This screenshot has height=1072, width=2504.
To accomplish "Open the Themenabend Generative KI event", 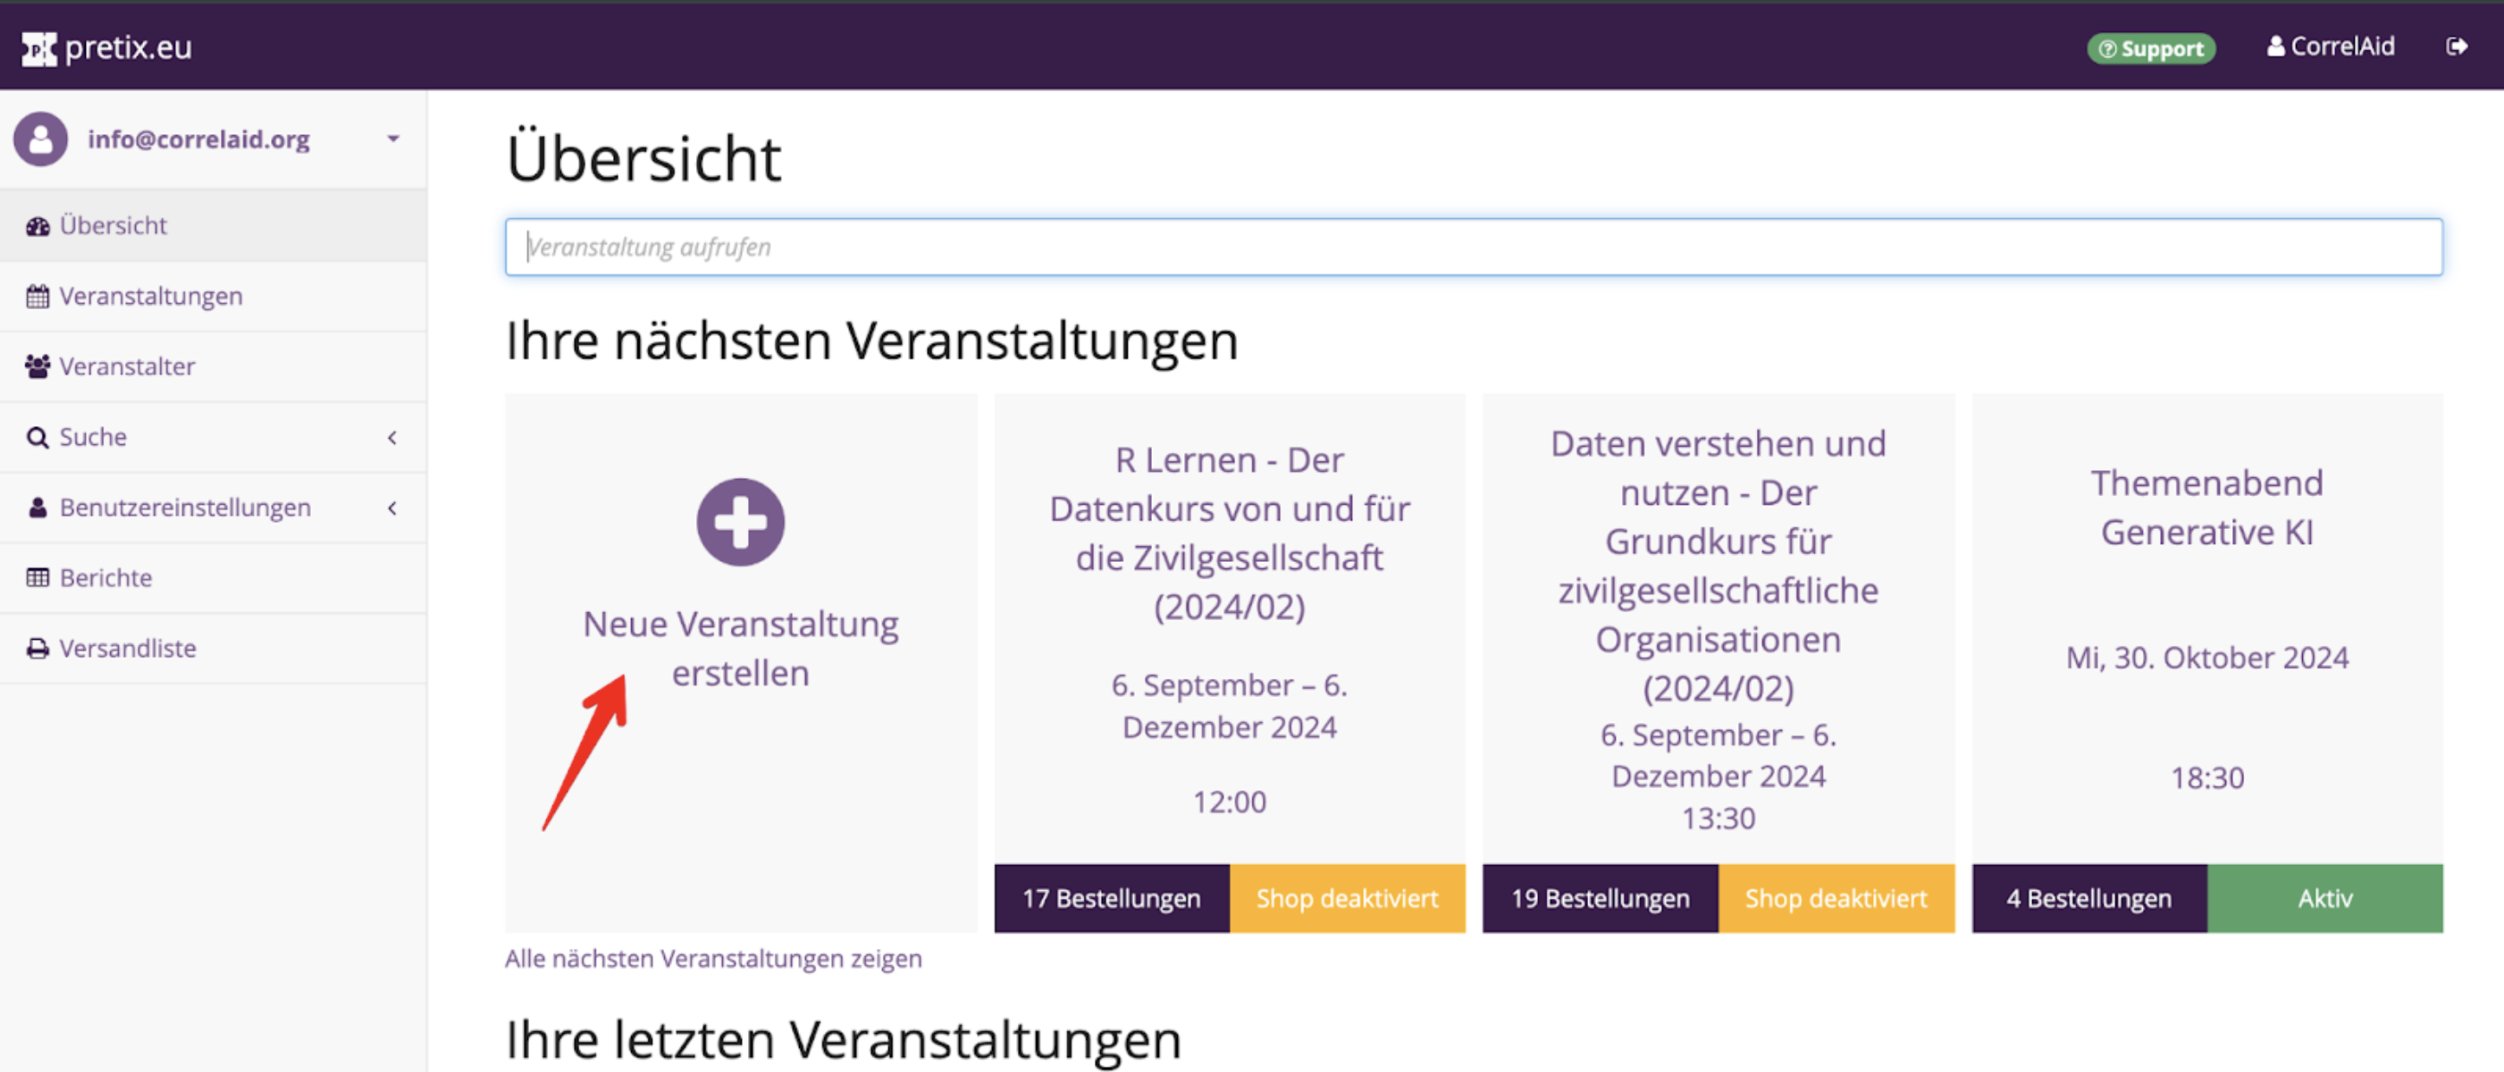I will click(x=2206, y=508).
